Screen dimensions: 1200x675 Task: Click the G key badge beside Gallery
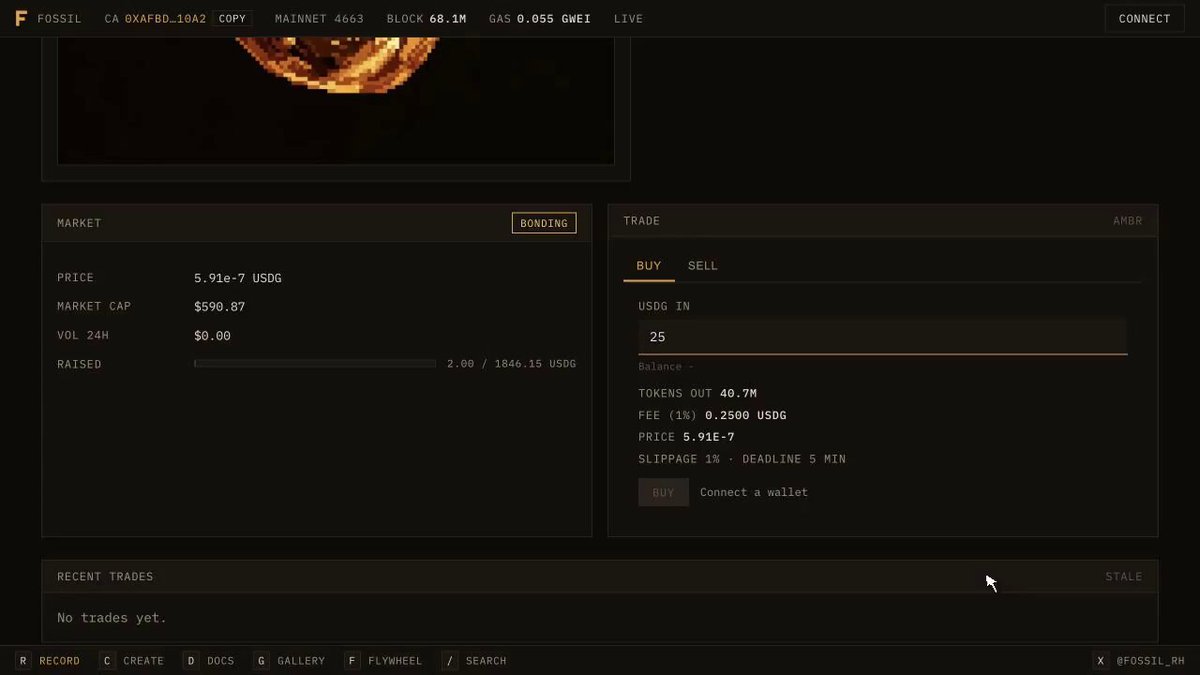point(261,661)
